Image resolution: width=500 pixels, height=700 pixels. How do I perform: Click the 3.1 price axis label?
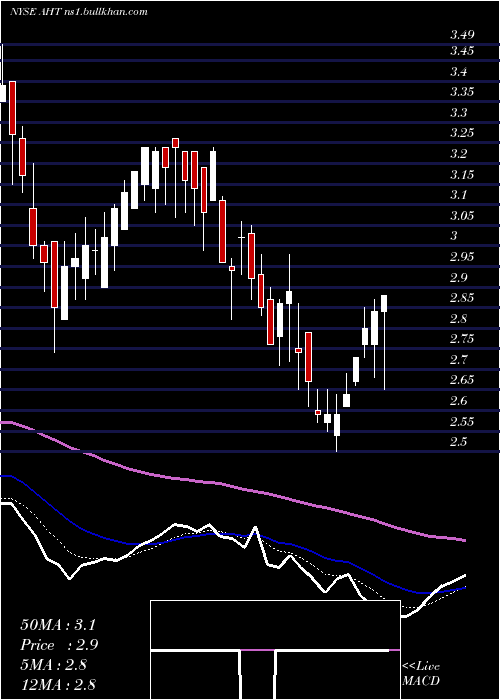pos(458,195)
